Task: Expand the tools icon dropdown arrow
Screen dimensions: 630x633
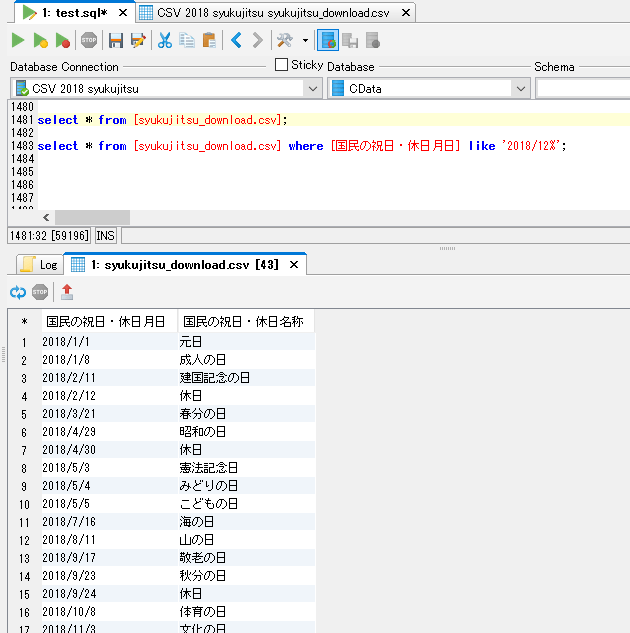Action: point(305,41)
